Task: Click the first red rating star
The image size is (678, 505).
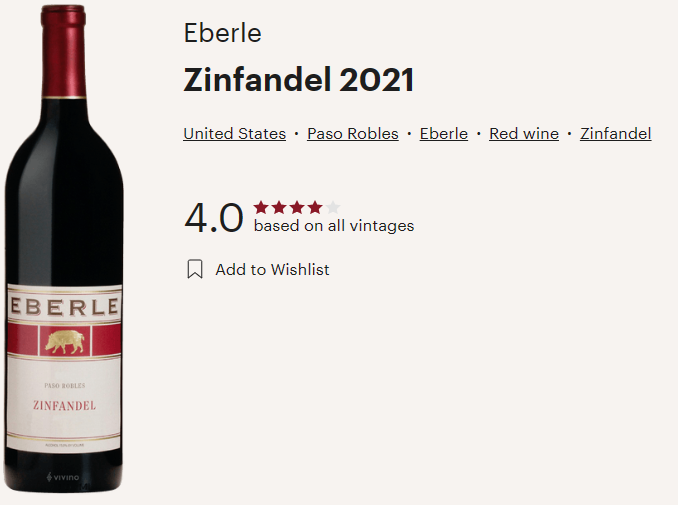Action: pyautogui.click(x=261, y=208)
